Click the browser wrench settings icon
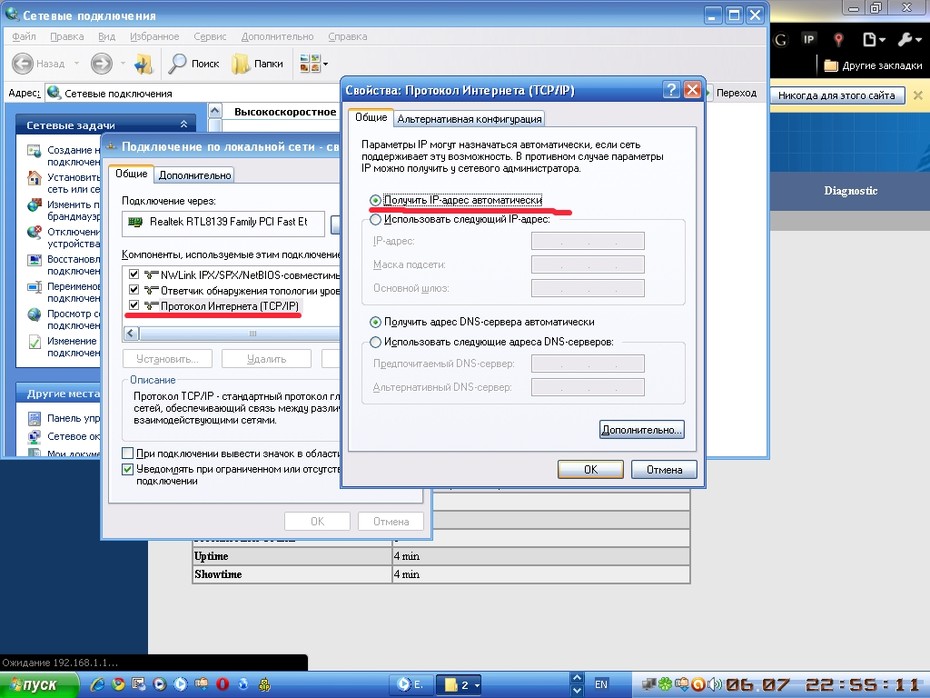The height and width of the screenshot is (698, 930). (906, 40)
